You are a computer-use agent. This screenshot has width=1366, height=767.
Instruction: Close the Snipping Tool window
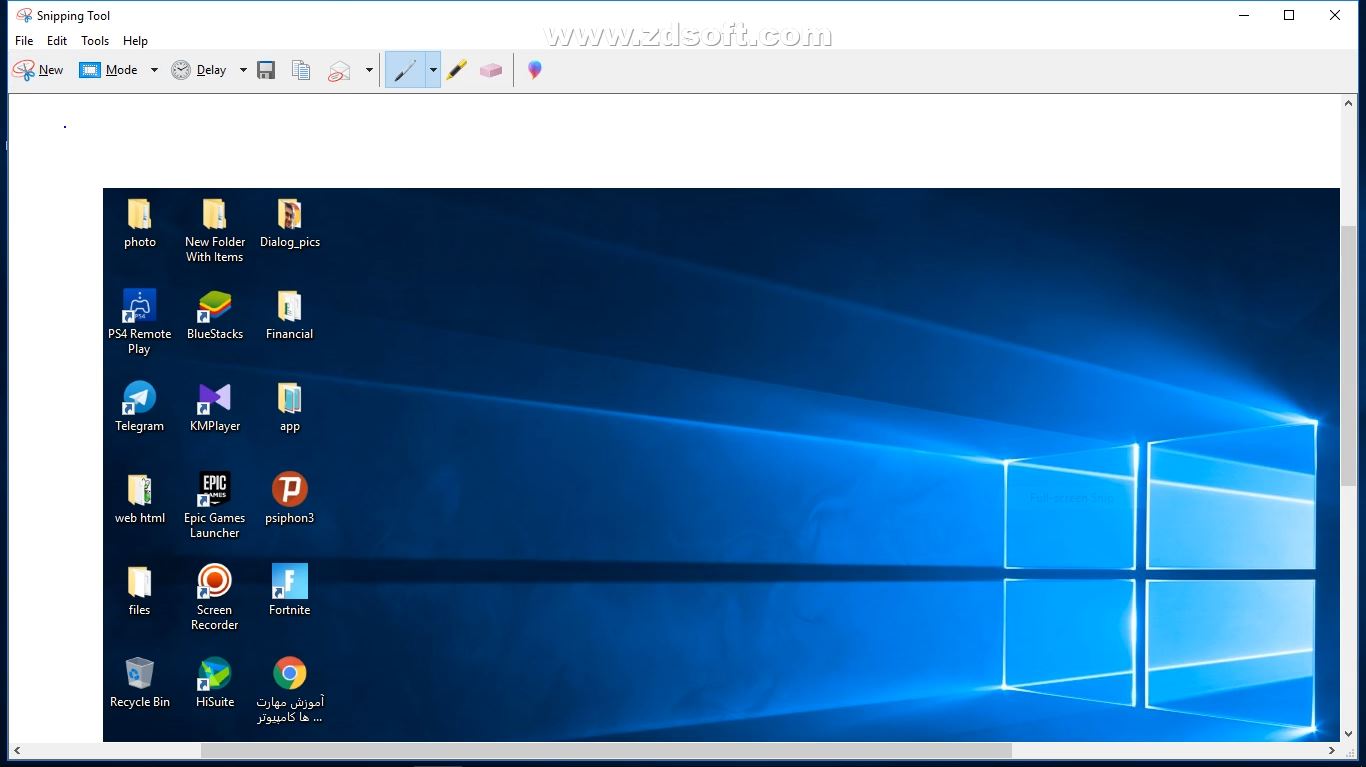coord(1335,15)
